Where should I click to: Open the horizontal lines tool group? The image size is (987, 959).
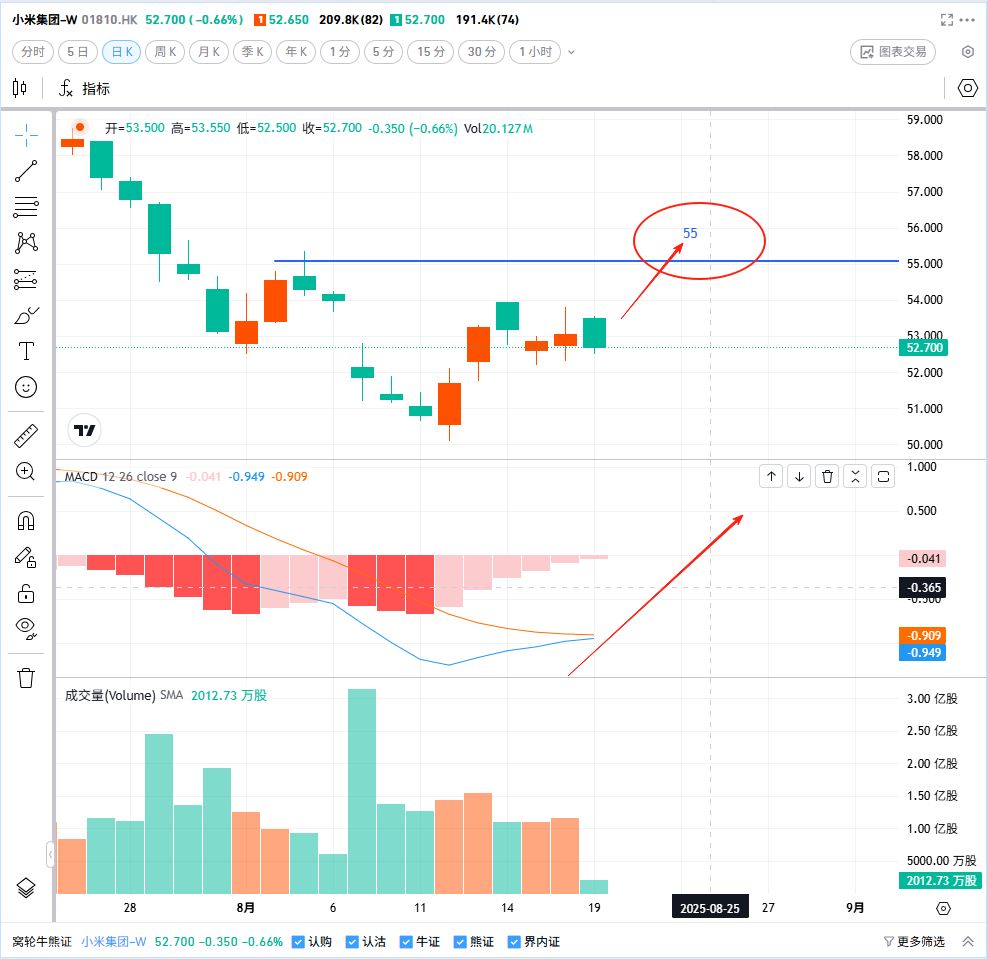pos(26,207)
